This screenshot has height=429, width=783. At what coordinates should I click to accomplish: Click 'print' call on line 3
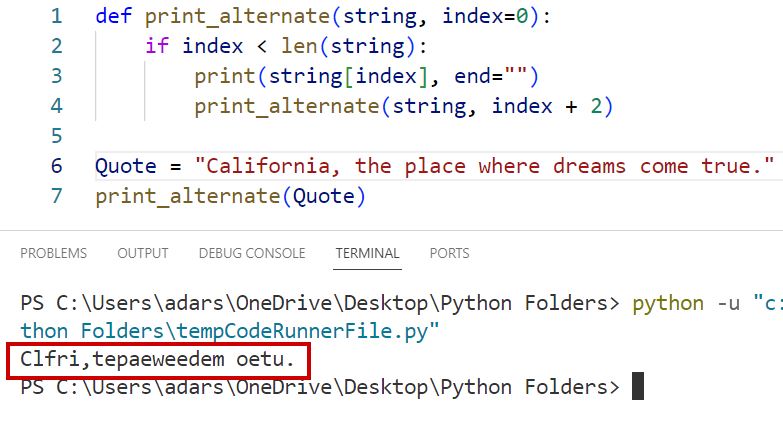click(225, 76)
